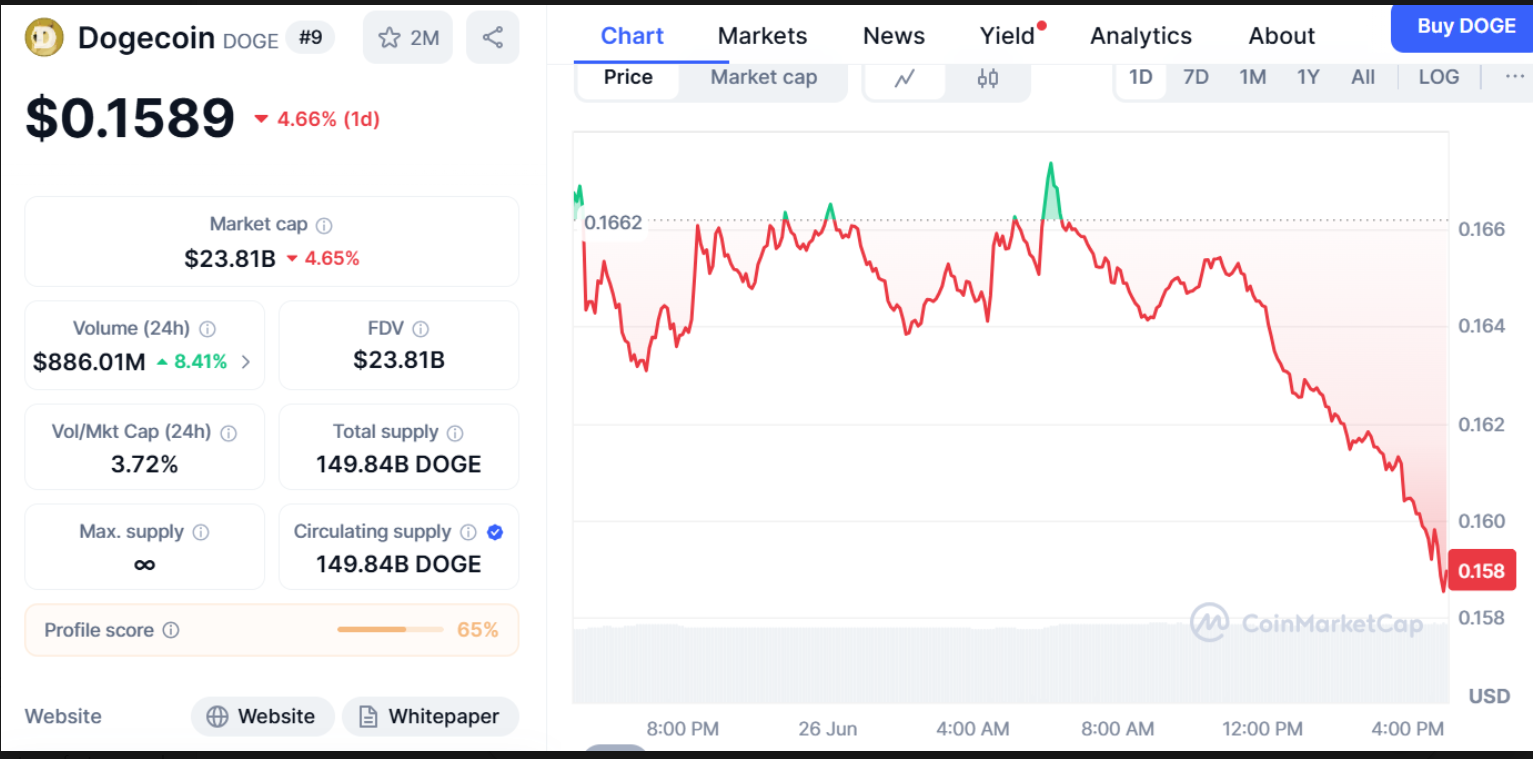Click Profile score info icon
The height and width of the screenshot is (759, 1533).
[171, 630]
